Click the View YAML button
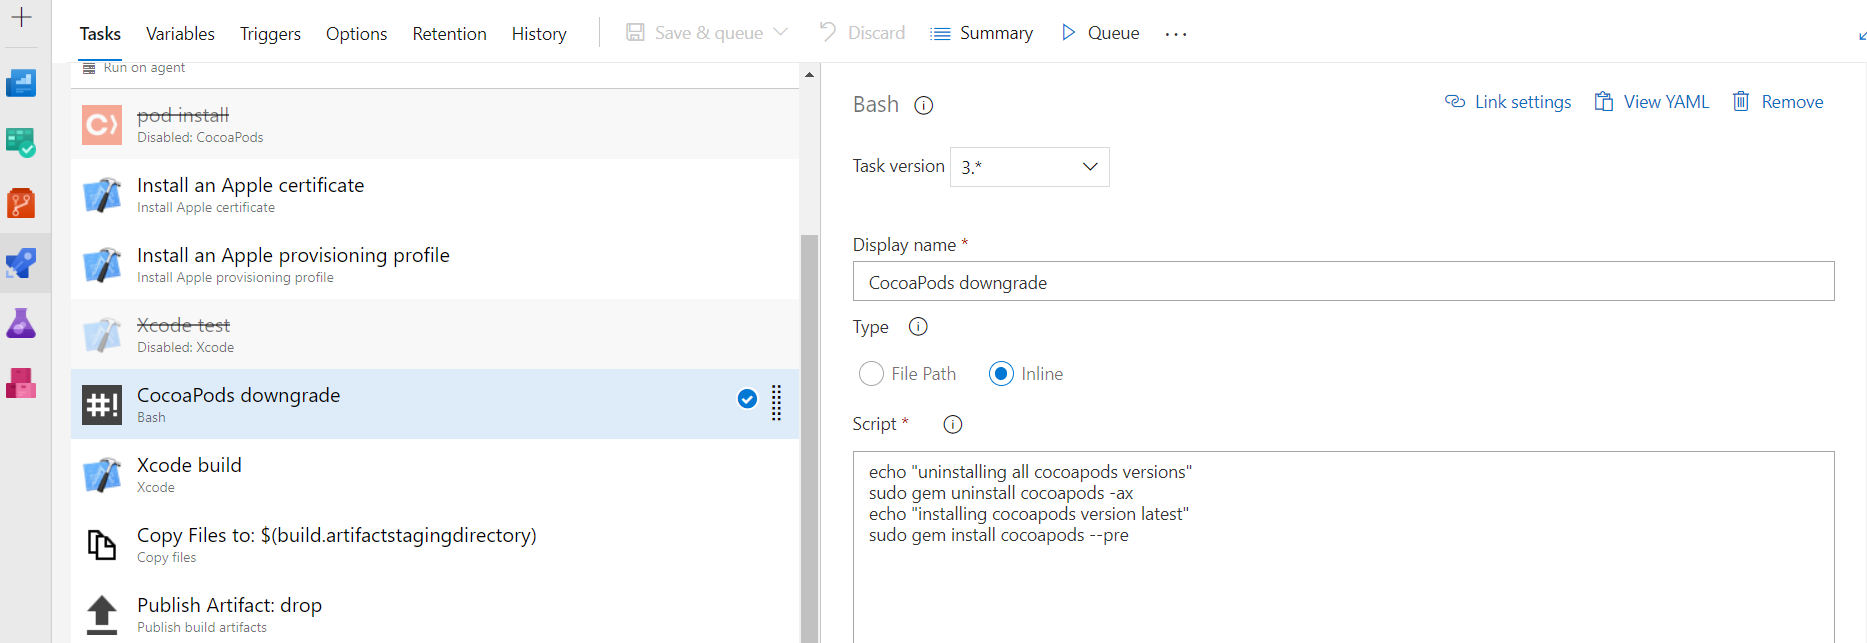This screenshot has height=643, width=1867. 1652,102
